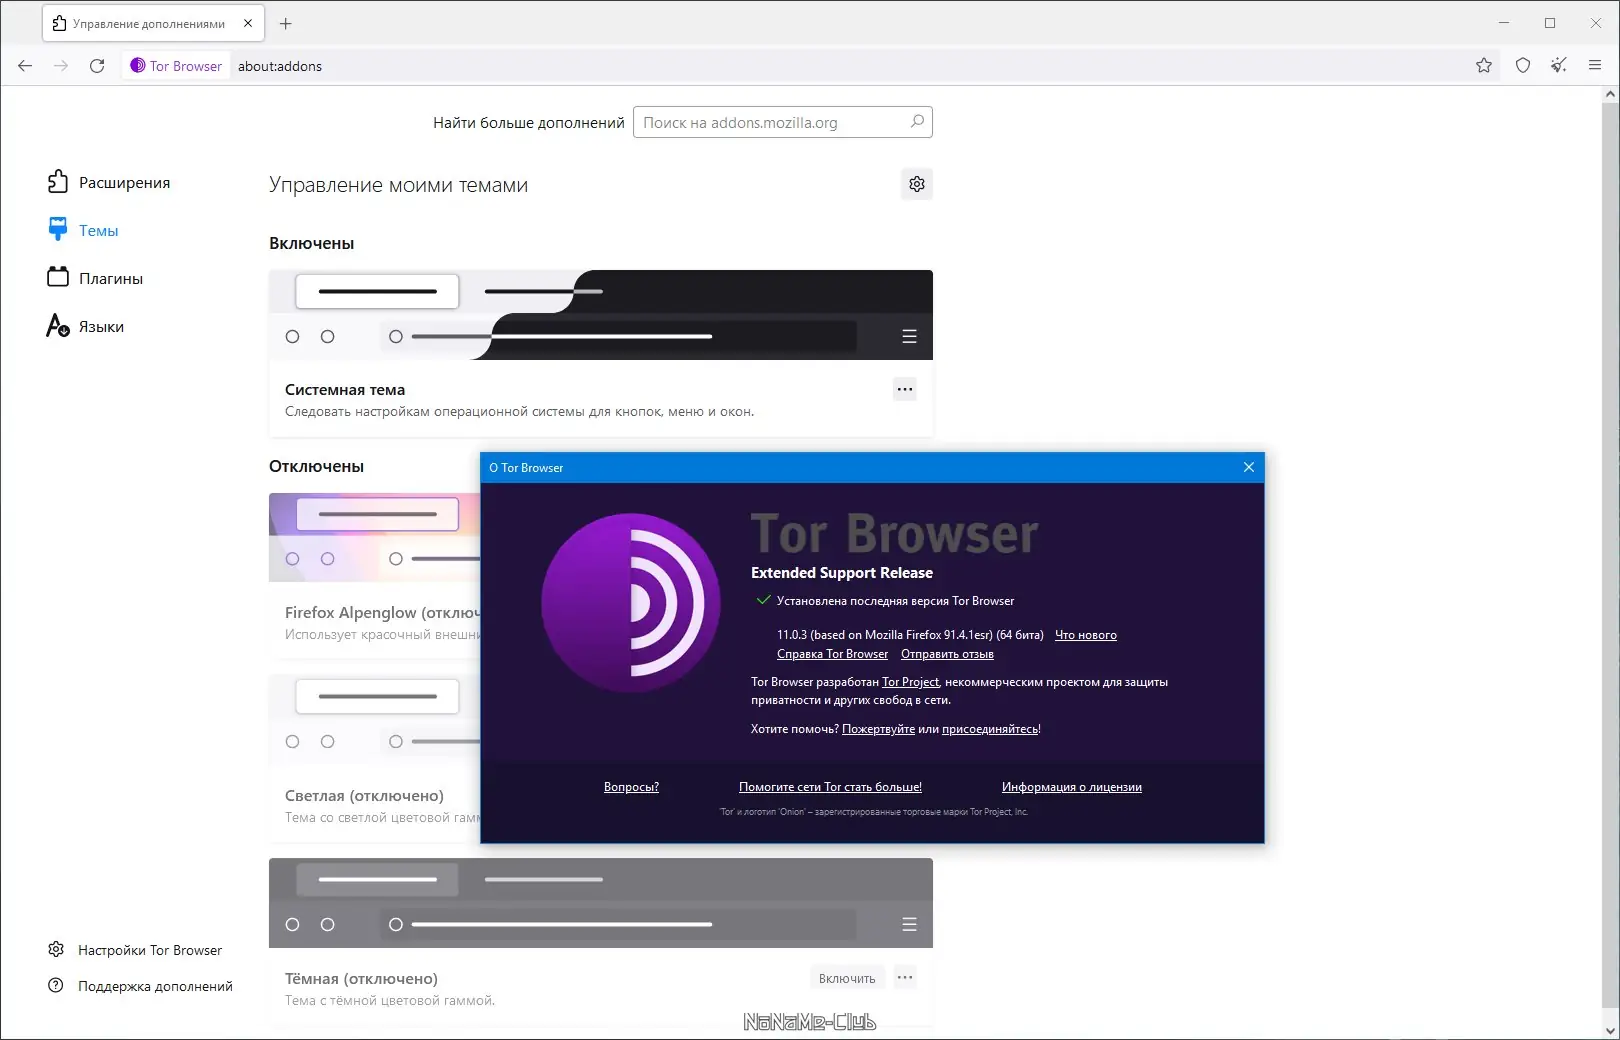
Task: Go back with the browser back arrow
Action: tap(25, 66)
